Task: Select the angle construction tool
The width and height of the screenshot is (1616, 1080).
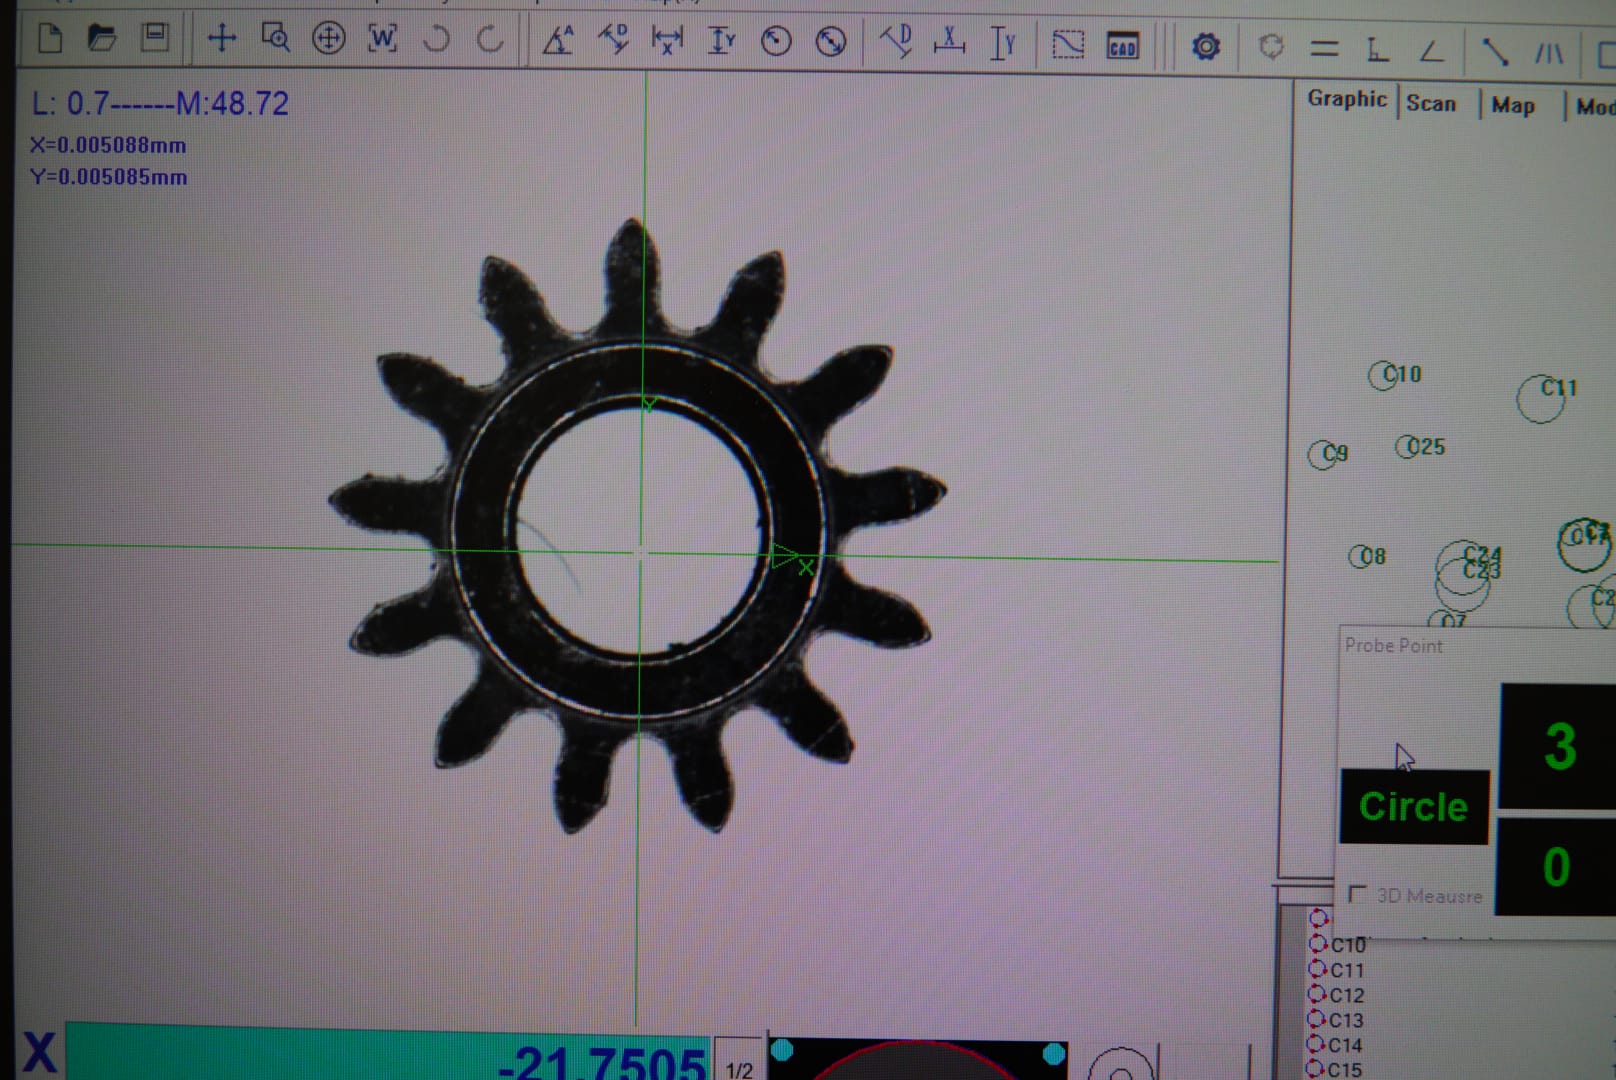Action: click(x=1432, y=50)
